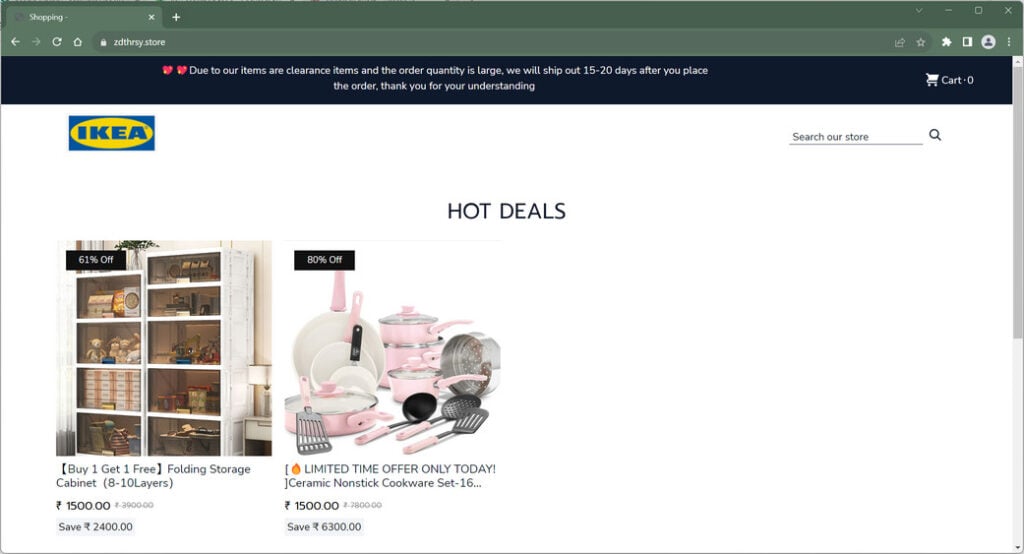This screenshot has width=1024, height=554.
Task: Open Folding Storage Cabinet product title
Action: click(x=154, y=476)
